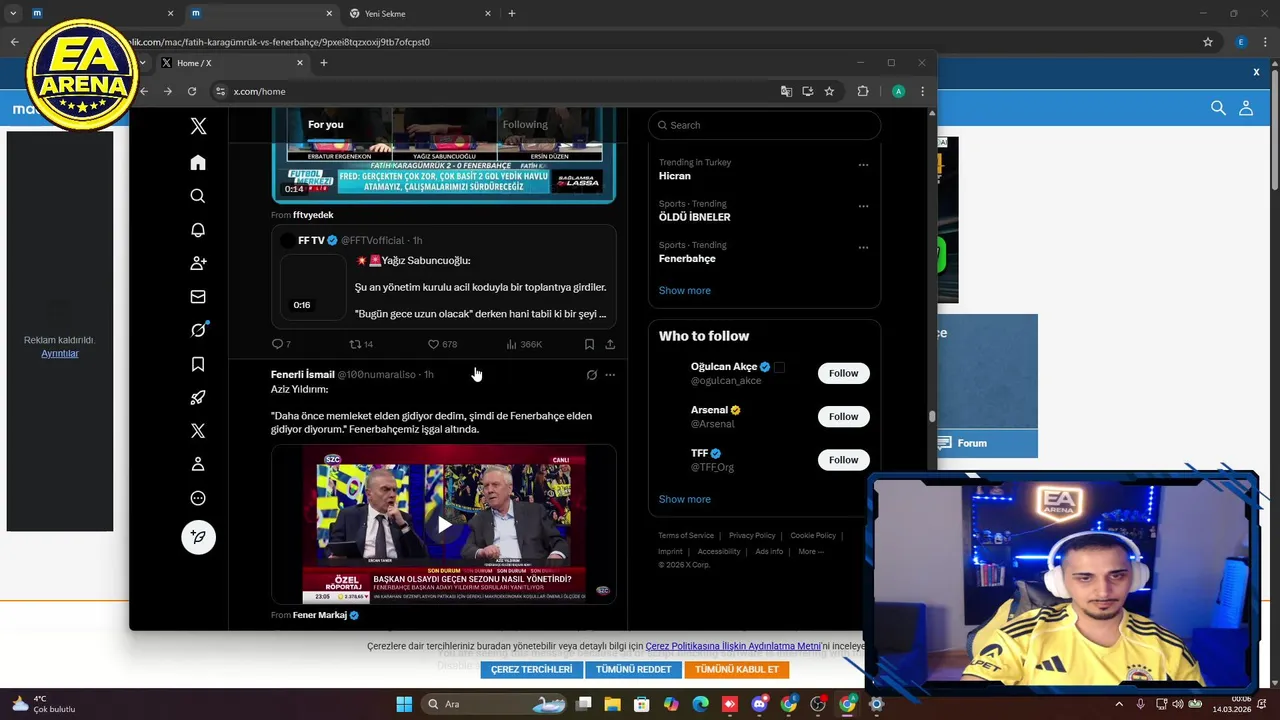Click TÜMÜNÜ KABUL ET button

click(737, 670)
